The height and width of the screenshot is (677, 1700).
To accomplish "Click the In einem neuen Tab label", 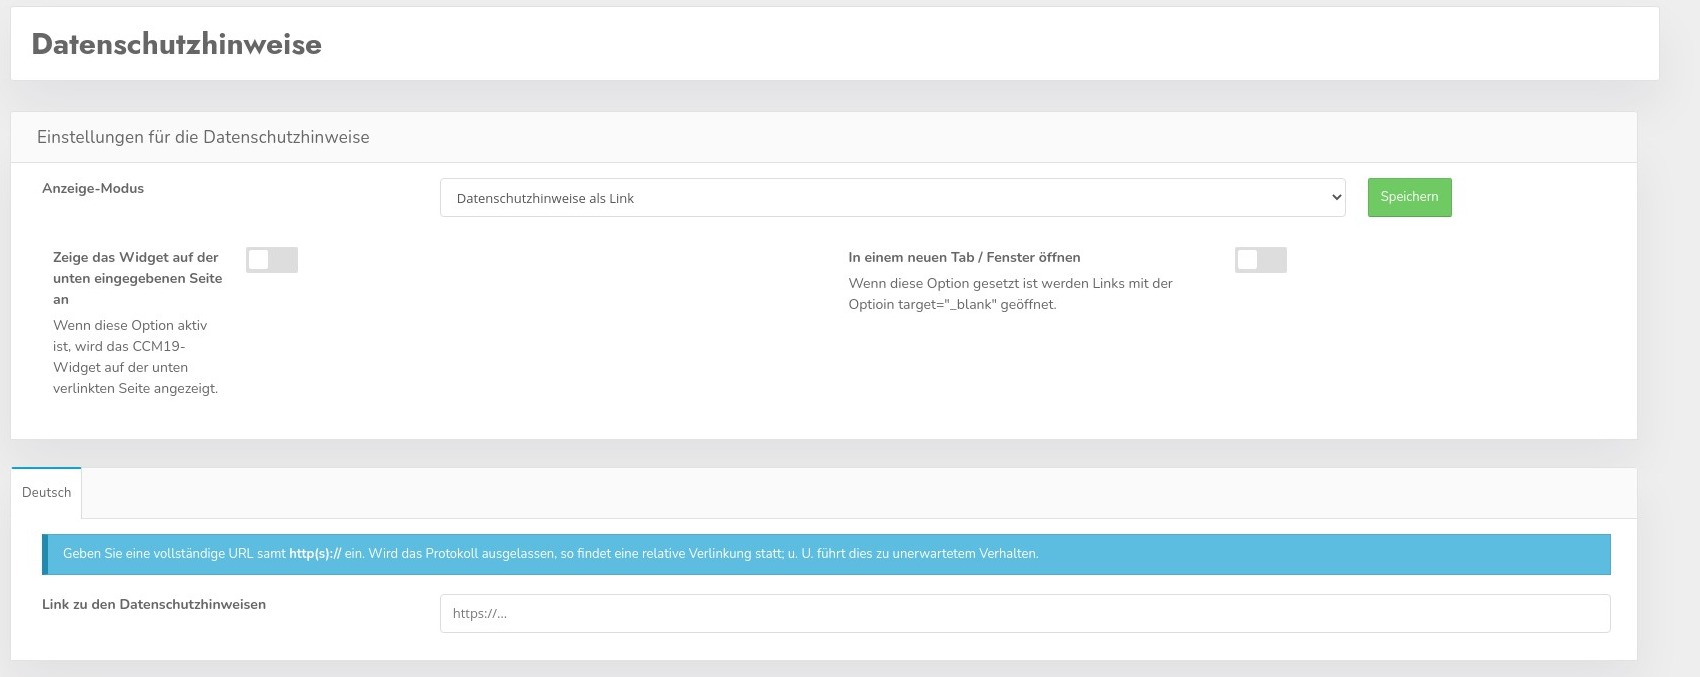I will (964, 257).
